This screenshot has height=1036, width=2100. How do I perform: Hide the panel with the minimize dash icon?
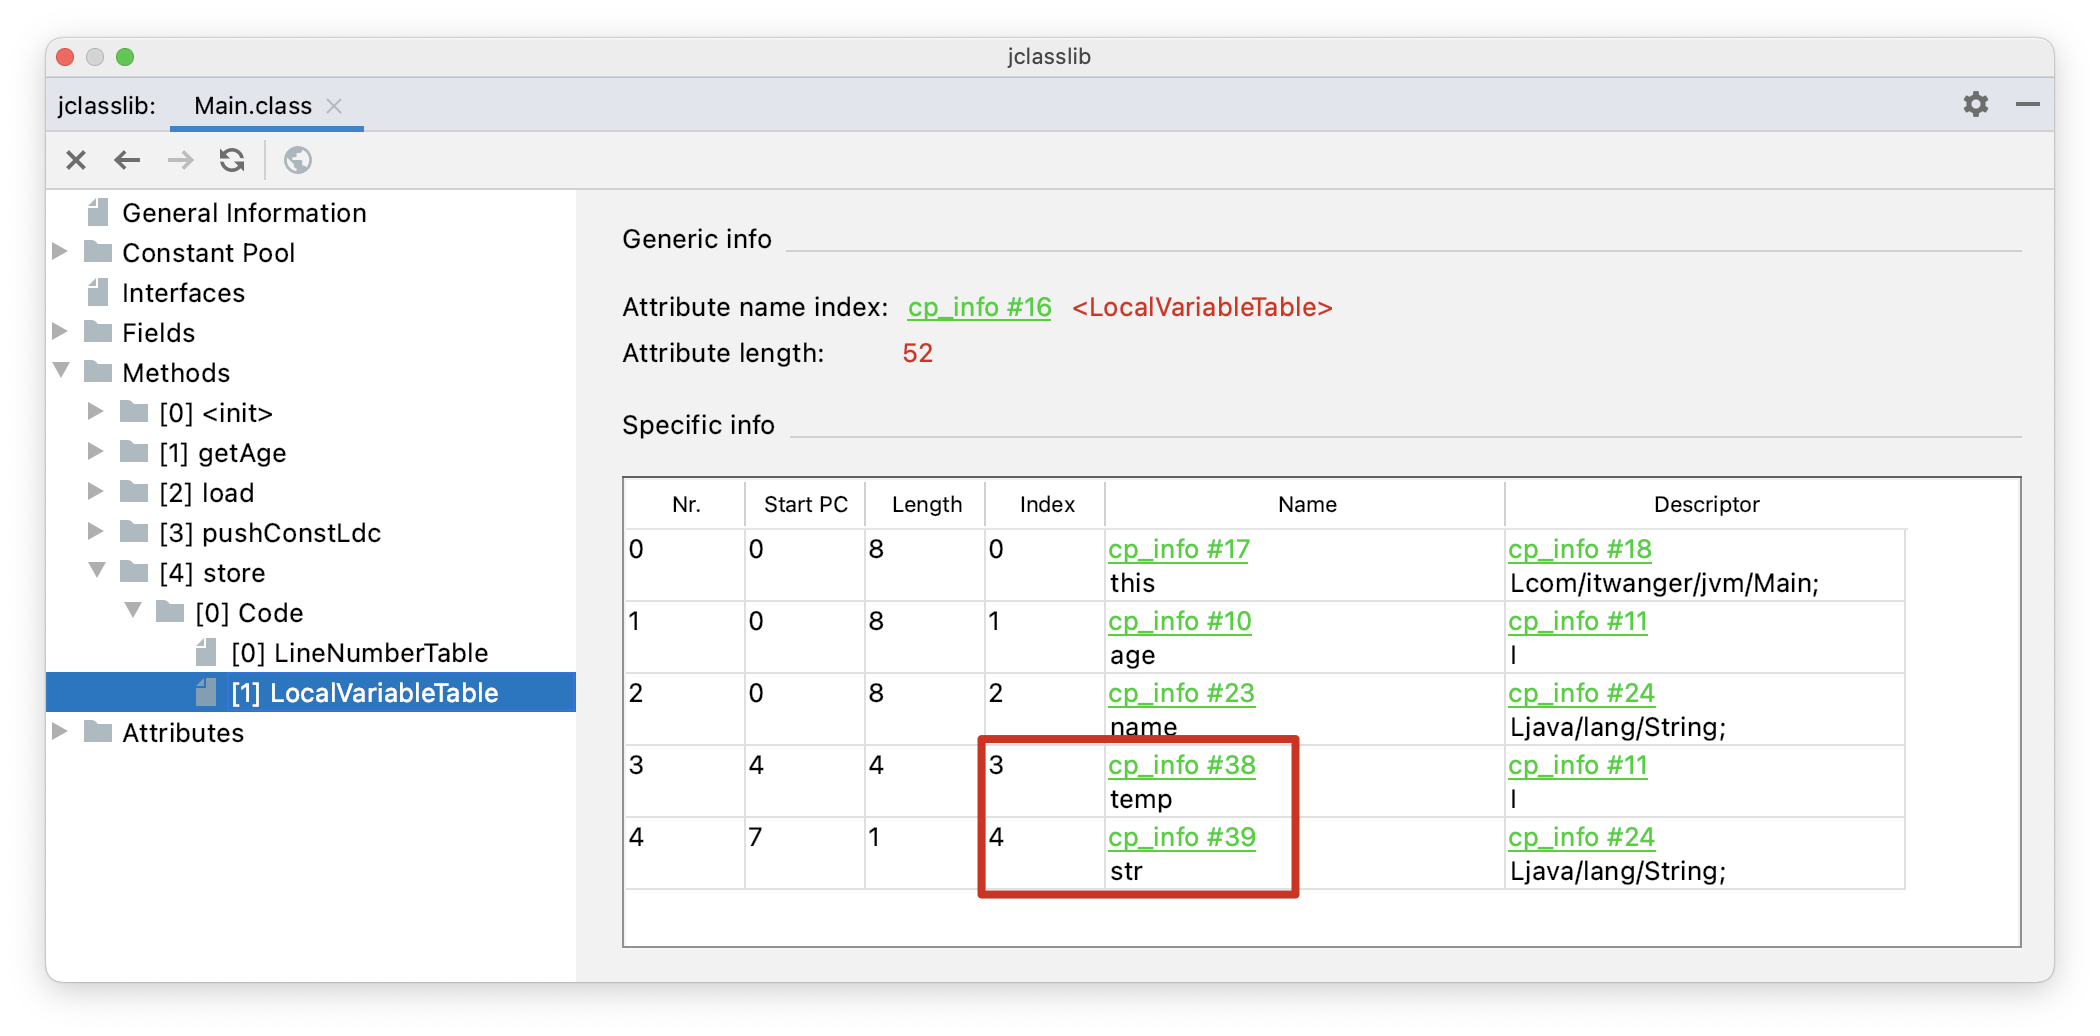point(2027,104)
